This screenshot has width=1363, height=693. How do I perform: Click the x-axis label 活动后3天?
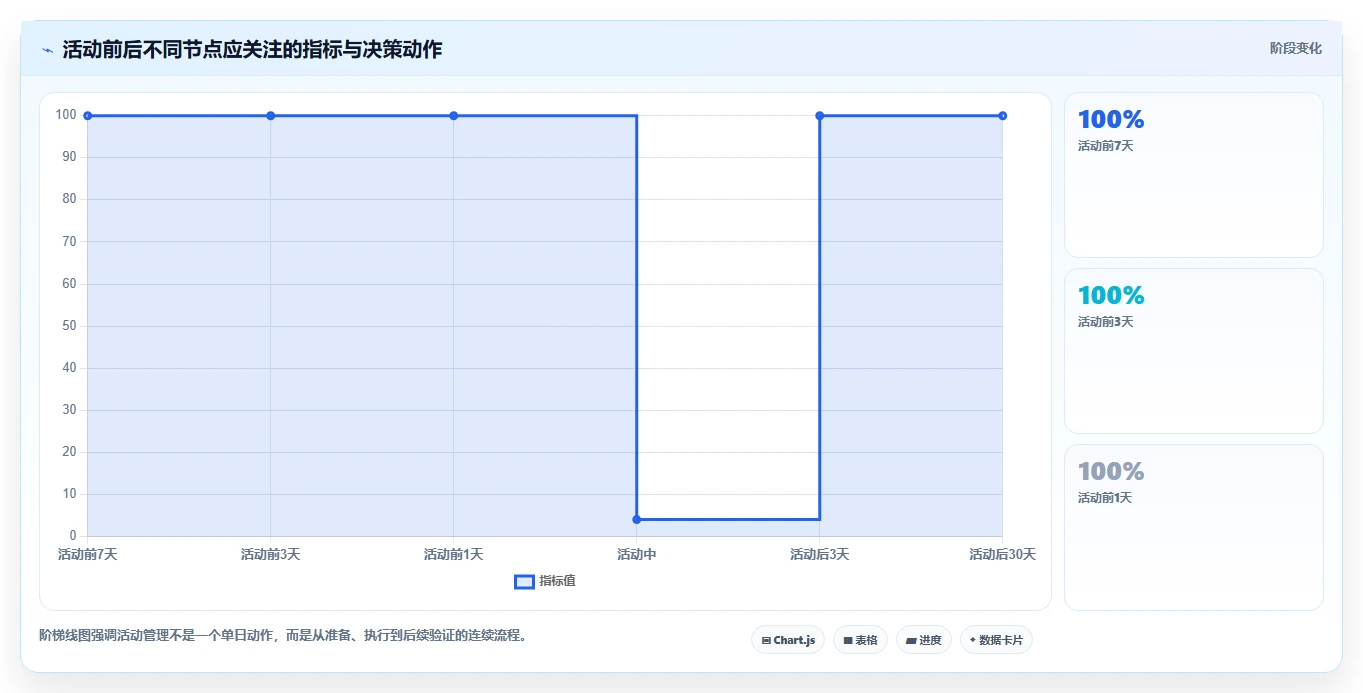click(820, 554)
